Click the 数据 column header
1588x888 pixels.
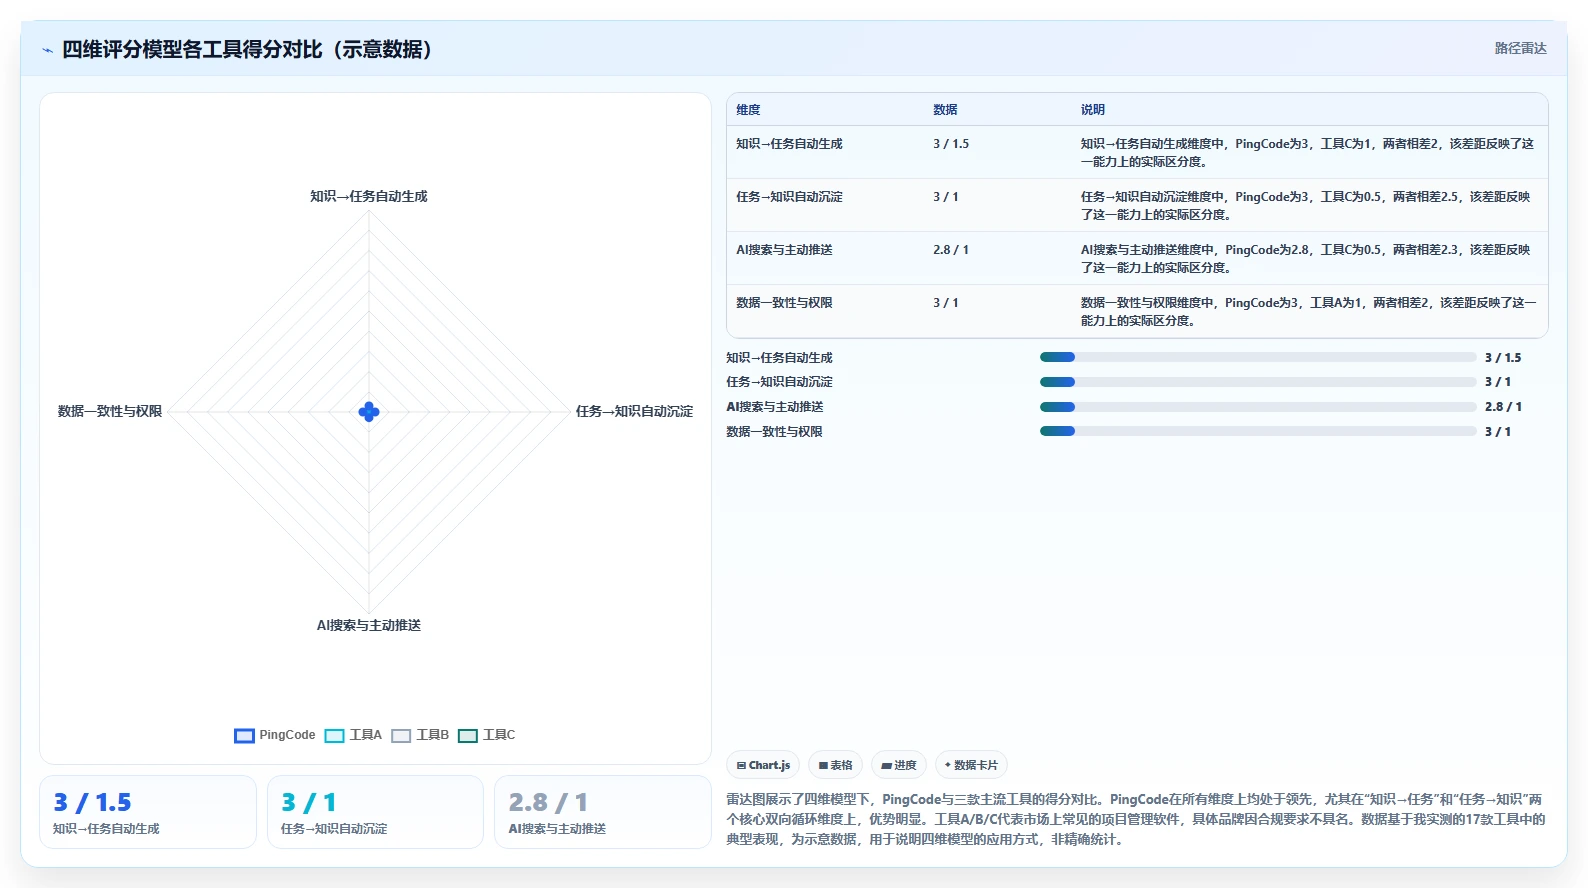tap(945, 110)
